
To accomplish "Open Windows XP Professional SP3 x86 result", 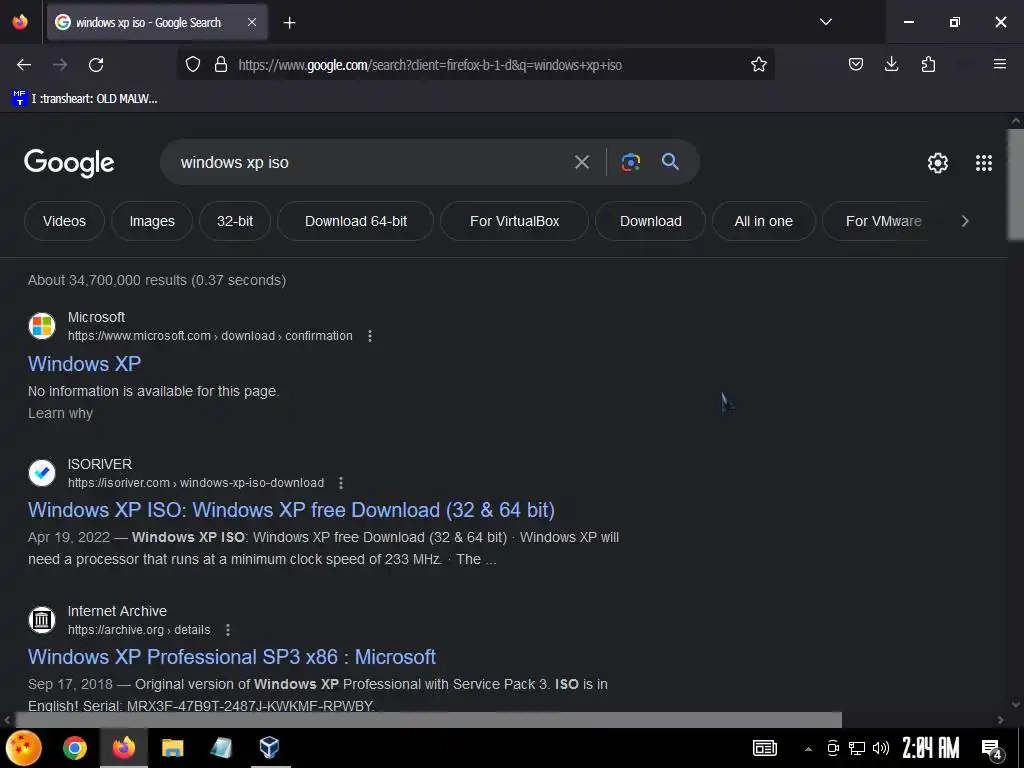I will [x=232, y=657].
